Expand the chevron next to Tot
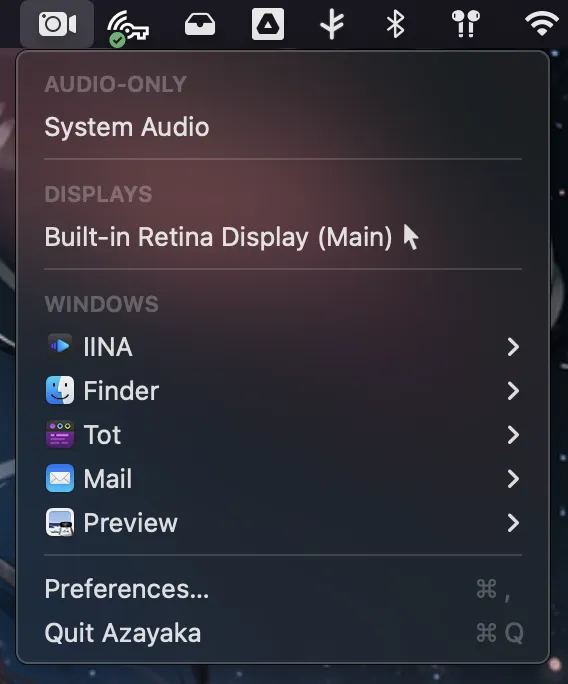 coord(513,435)
